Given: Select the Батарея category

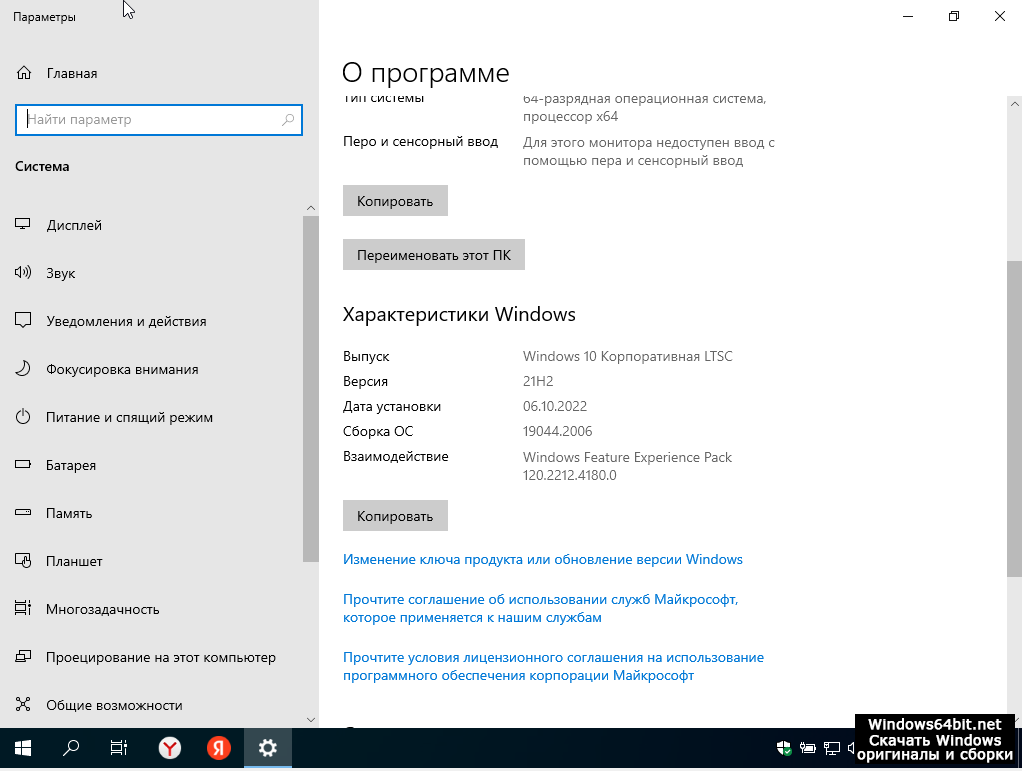Looking at the screenshot, I should point(71,465).
